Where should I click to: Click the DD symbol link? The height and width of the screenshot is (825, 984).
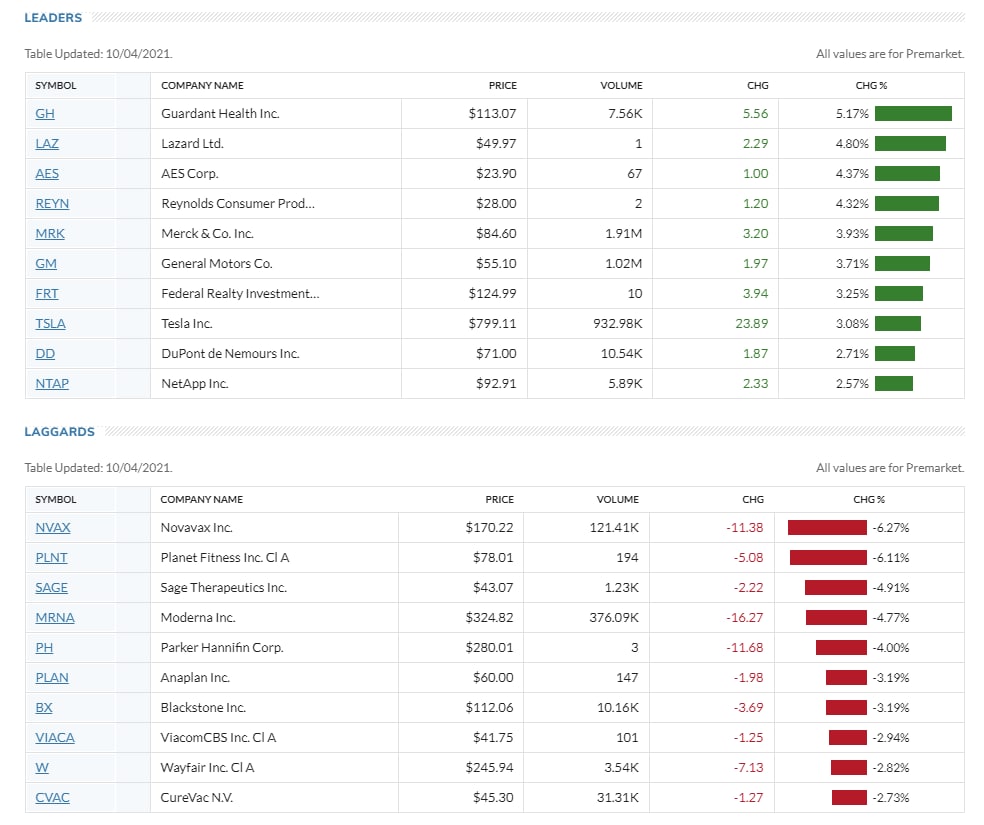(45, 354)
